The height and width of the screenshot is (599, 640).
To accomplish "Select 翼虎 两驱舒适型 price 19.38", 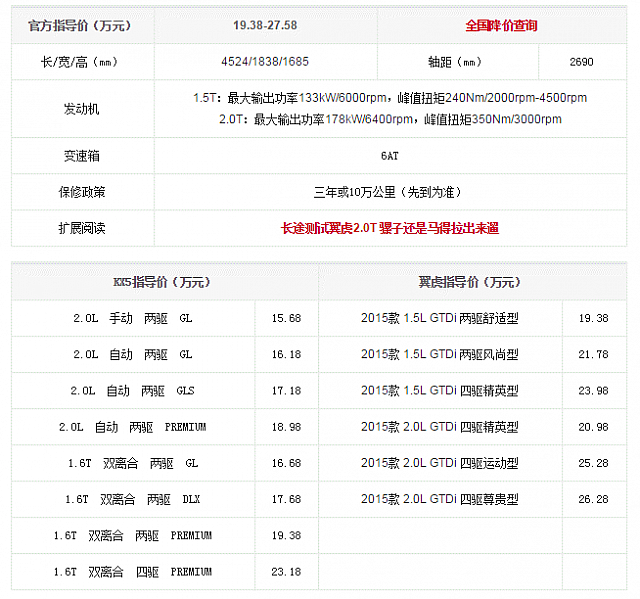I will (x=593, y=318).
